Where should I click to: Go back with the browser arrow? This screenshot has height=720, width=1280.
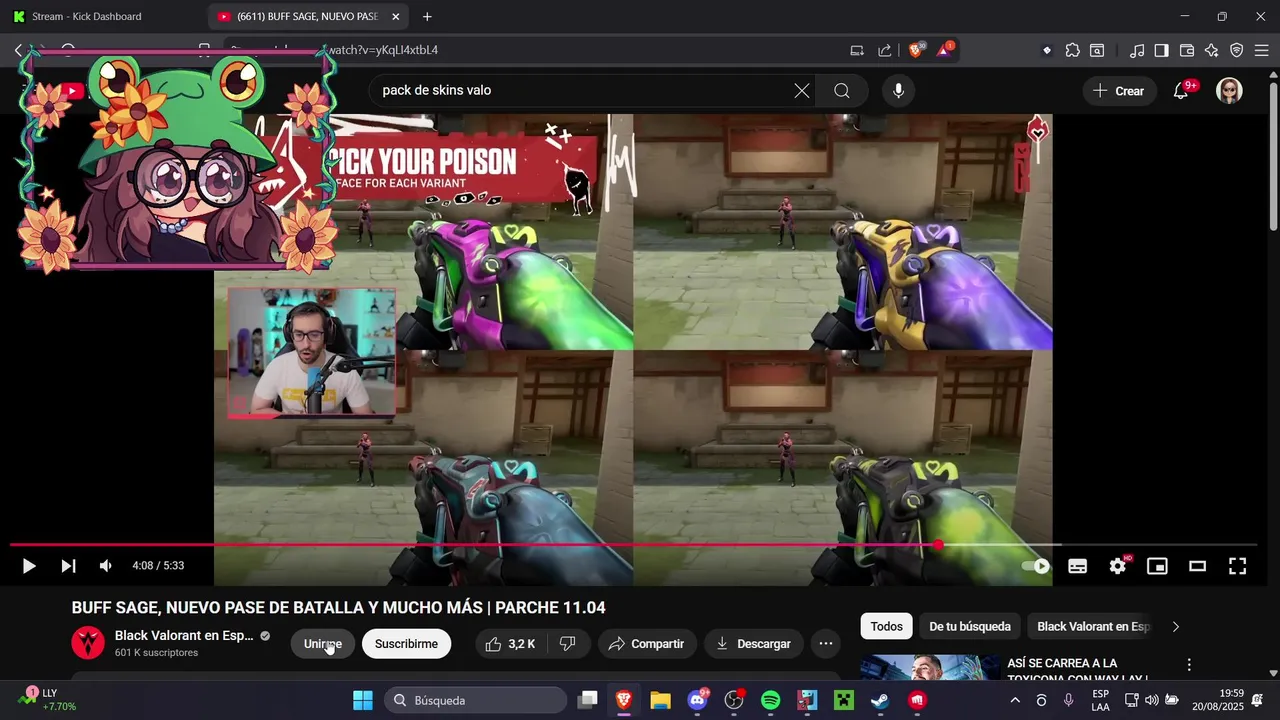pyautogui.click(x=18, y=50)
